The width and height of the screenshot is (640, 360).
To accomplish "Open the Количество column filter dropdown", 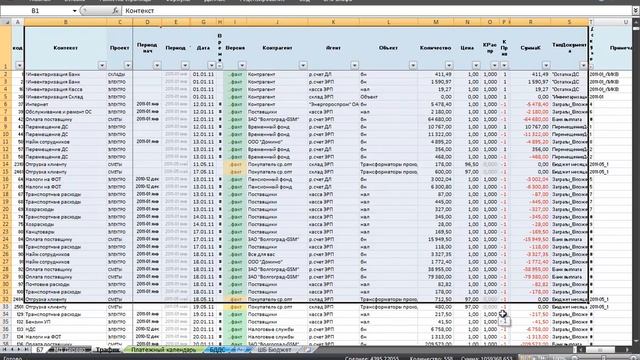I will (x=449, y=65).
